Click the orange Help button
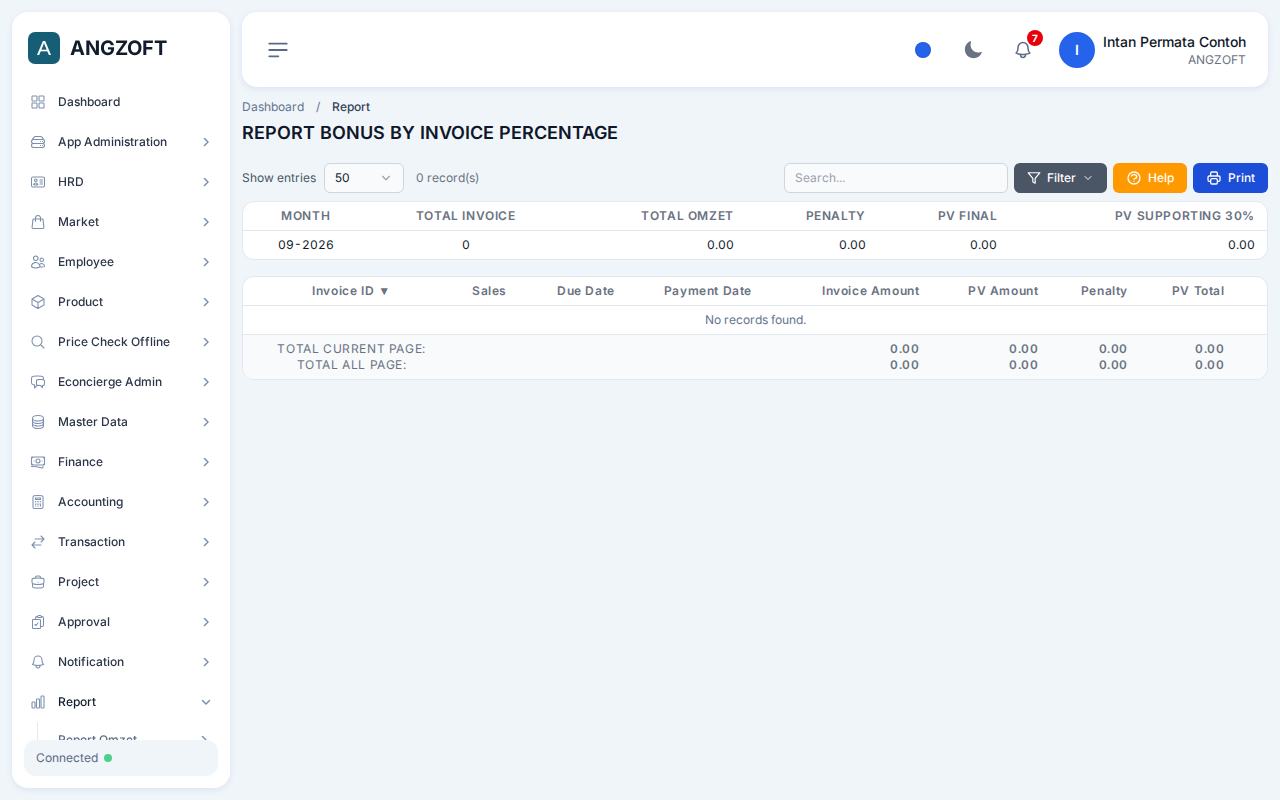This screenshot has width=1280, height=800. [1150, 178]
